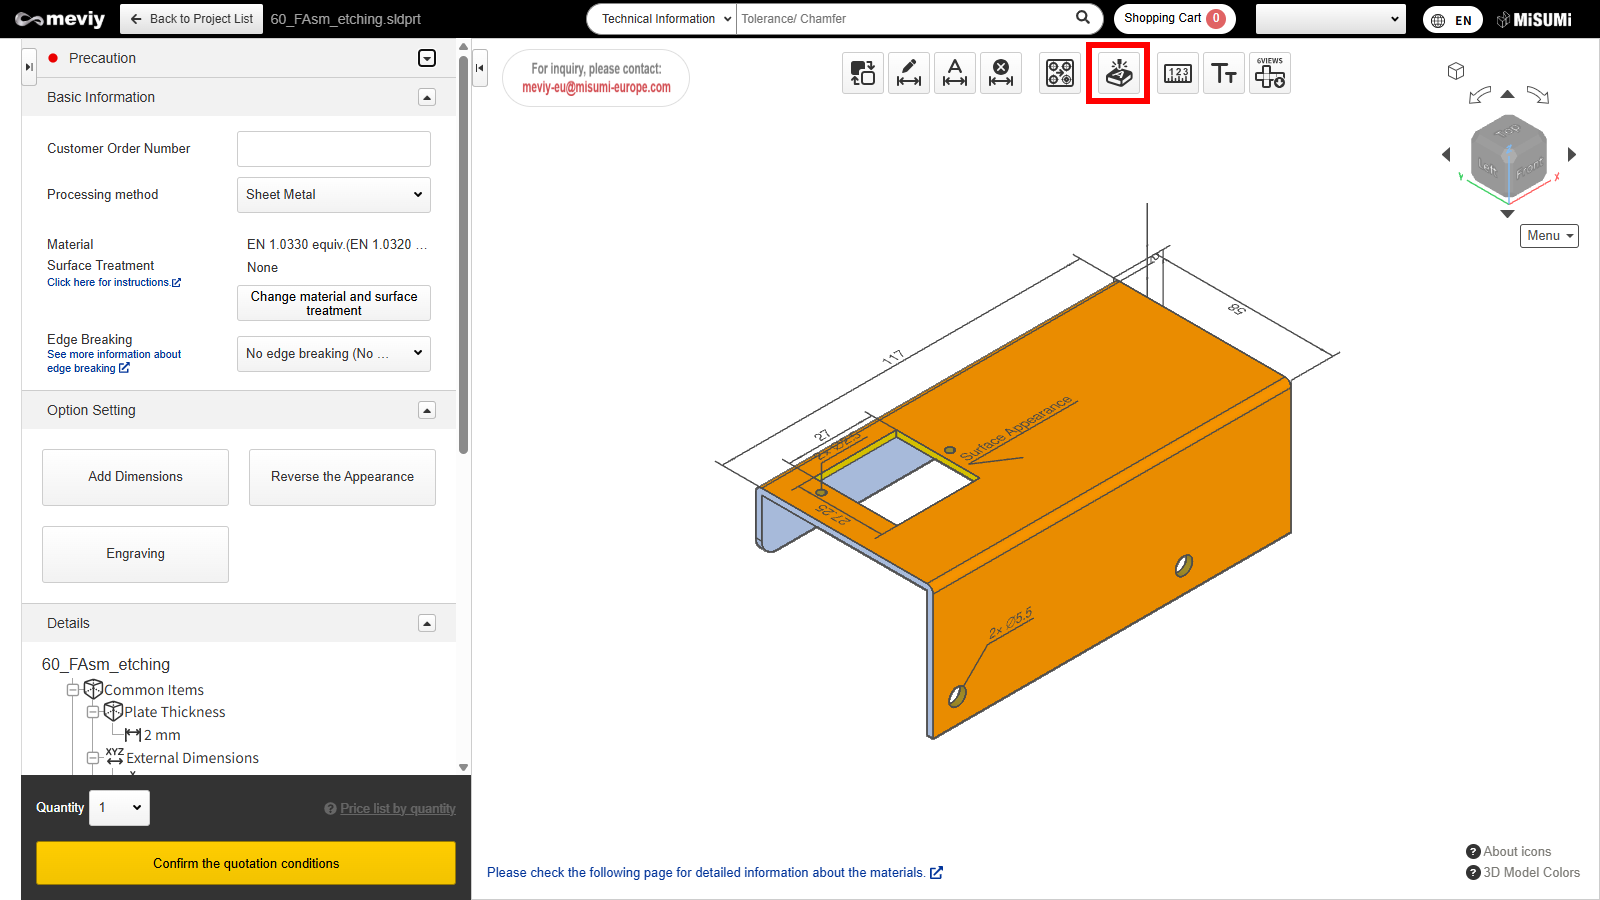Open the Quantity dropdown

pos(119,808)
